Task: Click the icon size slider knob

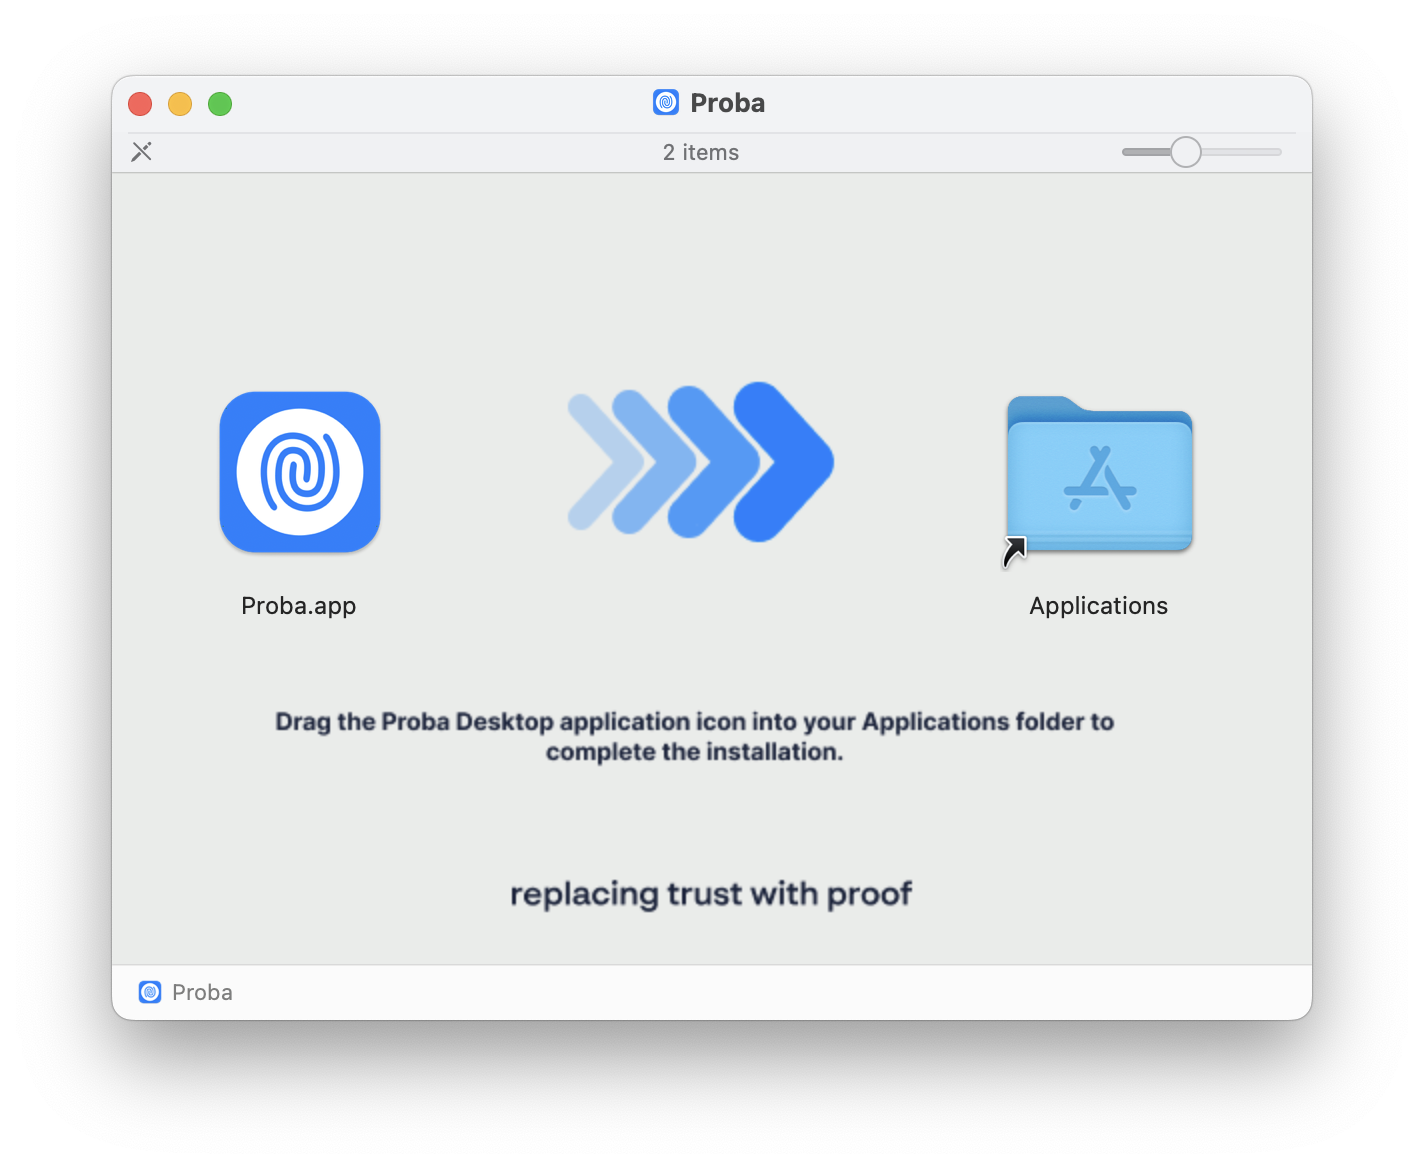Action: [1185, 152]
